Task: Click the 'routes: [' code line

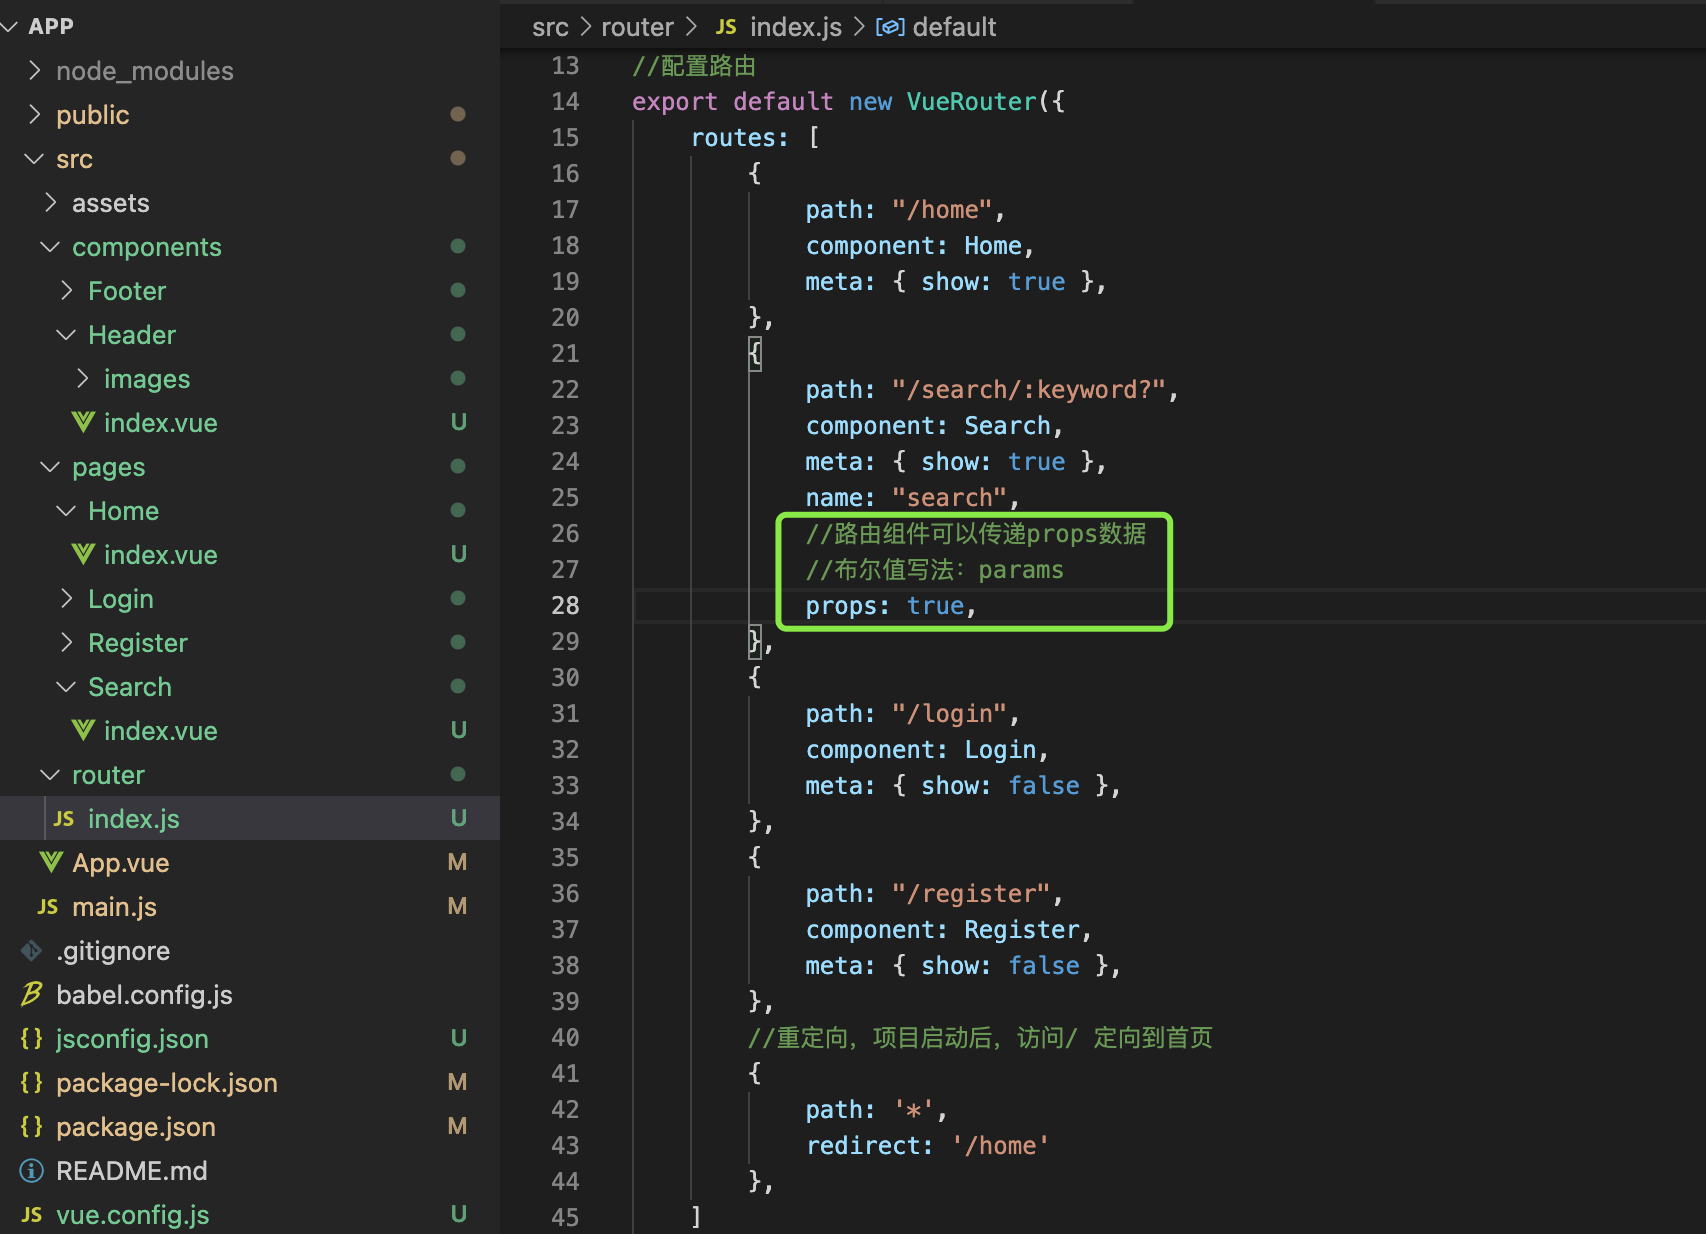Action: pyautogui.click(x=756, y=138)
